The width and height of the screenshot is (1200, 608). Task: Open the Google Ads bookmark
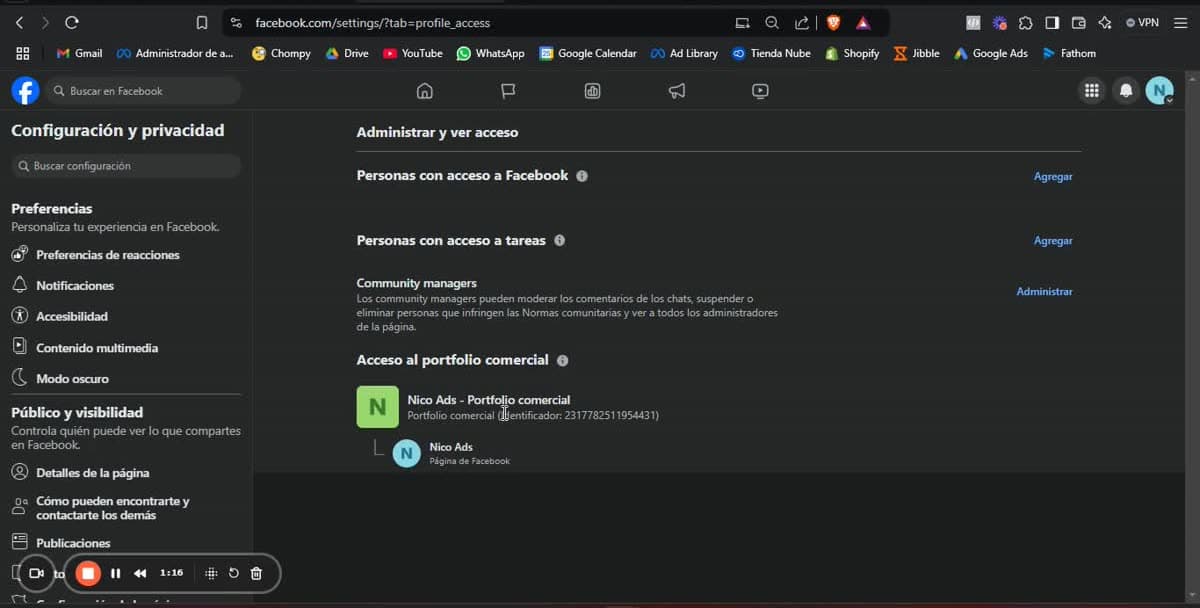coord(991,53)
